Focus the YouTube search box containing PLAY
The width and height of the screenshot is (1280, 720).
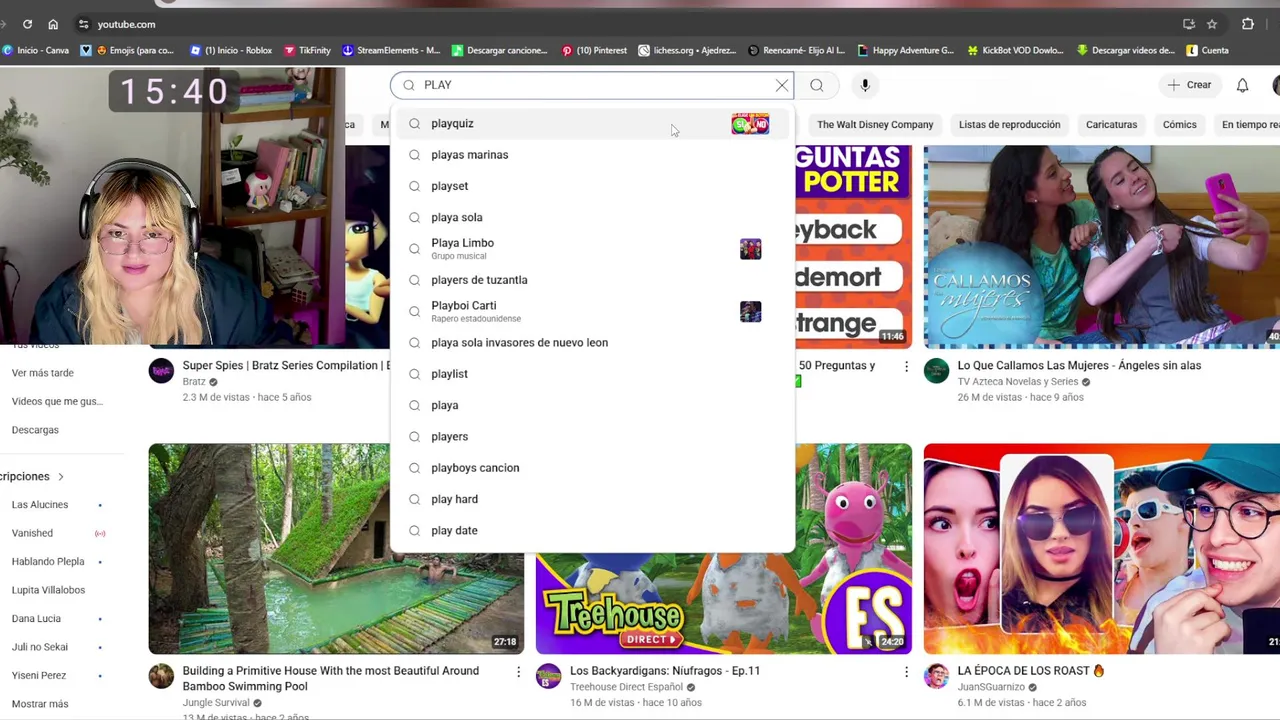(x=590, y=85)
